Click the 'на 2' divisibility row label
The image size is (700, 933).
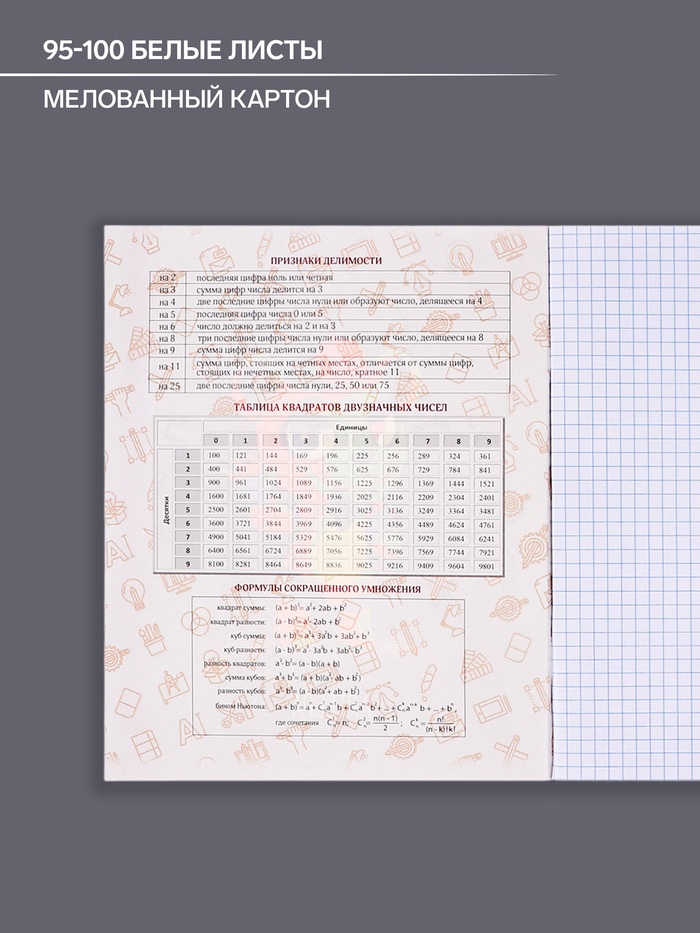[x=167, y=277]
